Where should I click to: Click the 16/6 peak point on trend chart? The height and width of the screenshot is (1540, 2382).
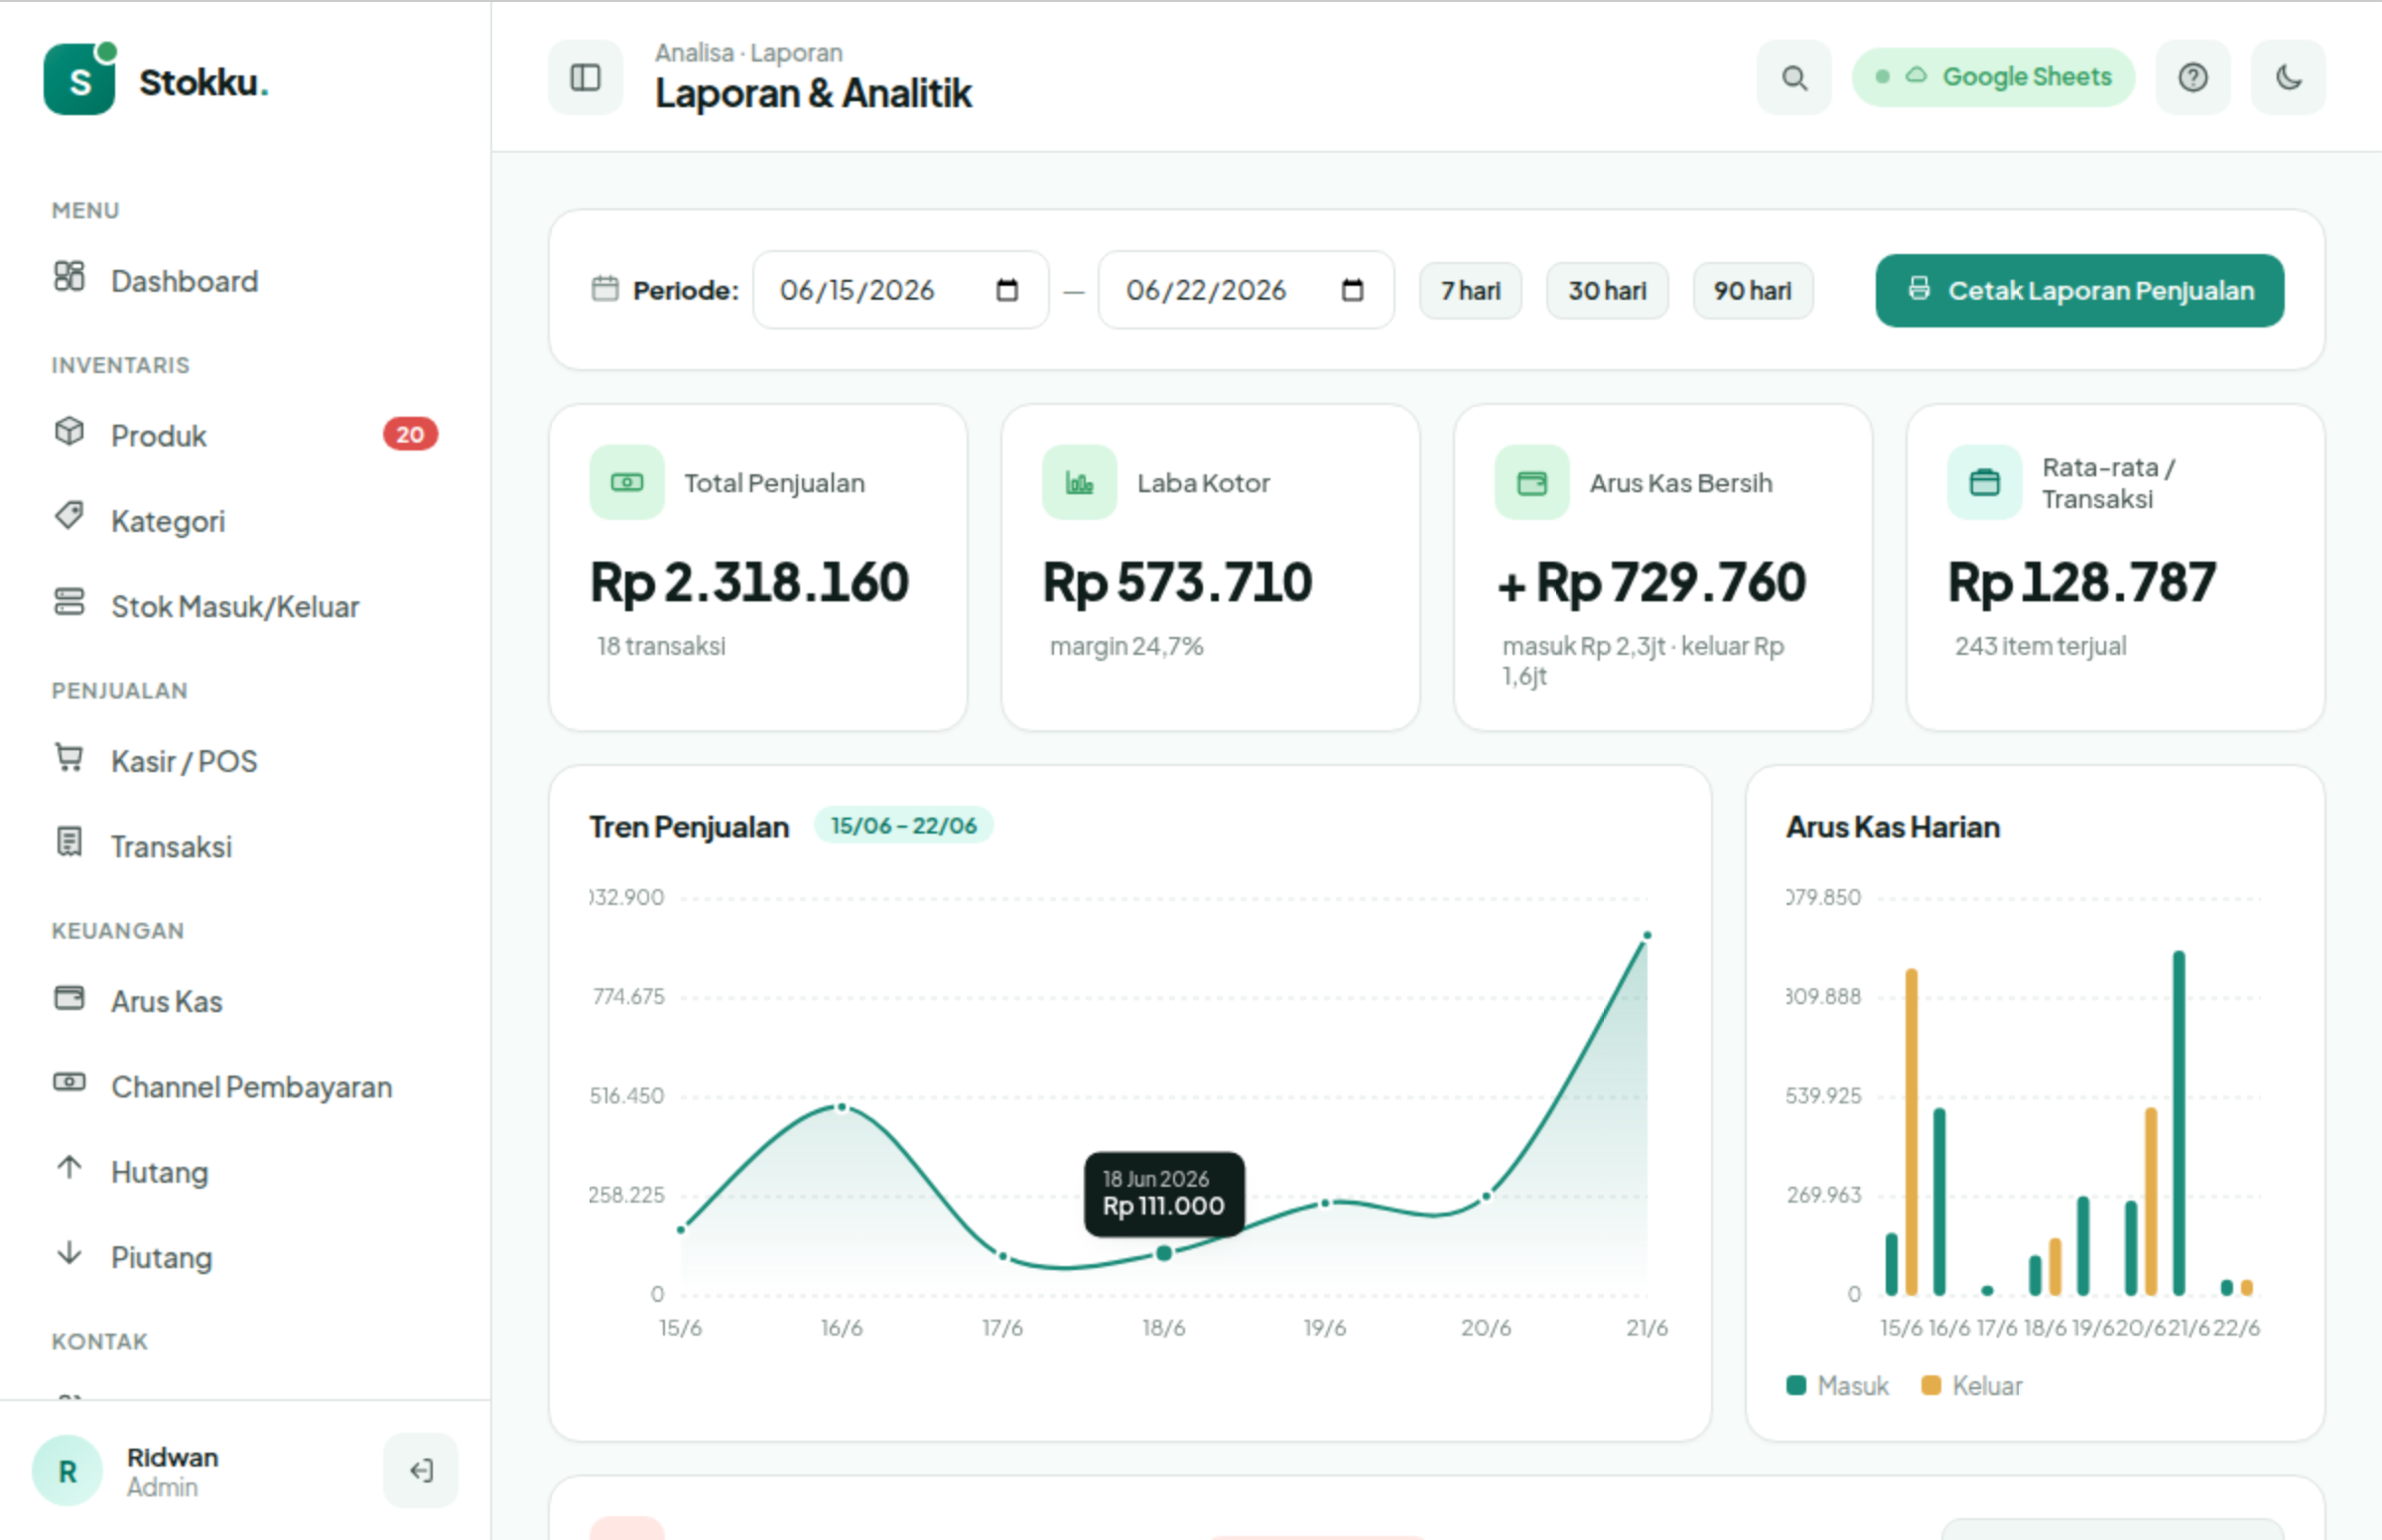[842, 1107]
